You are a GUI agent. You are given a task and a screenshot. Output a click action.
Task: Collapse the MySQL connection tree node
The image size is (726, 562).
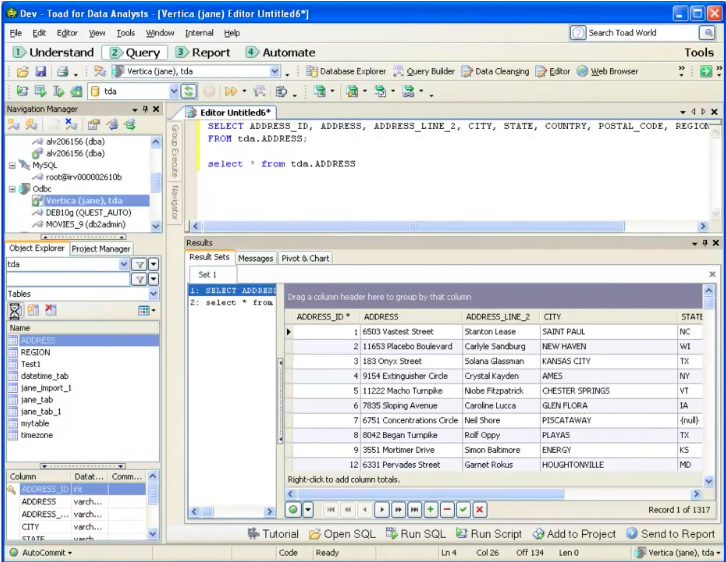pos(12,165)
